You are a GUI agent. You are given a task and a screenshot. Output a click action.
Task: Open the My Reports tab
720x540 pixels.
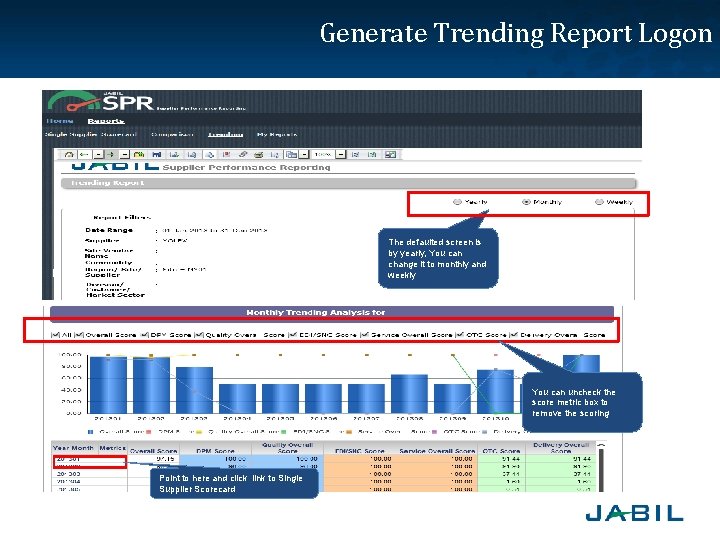point(277,135)
